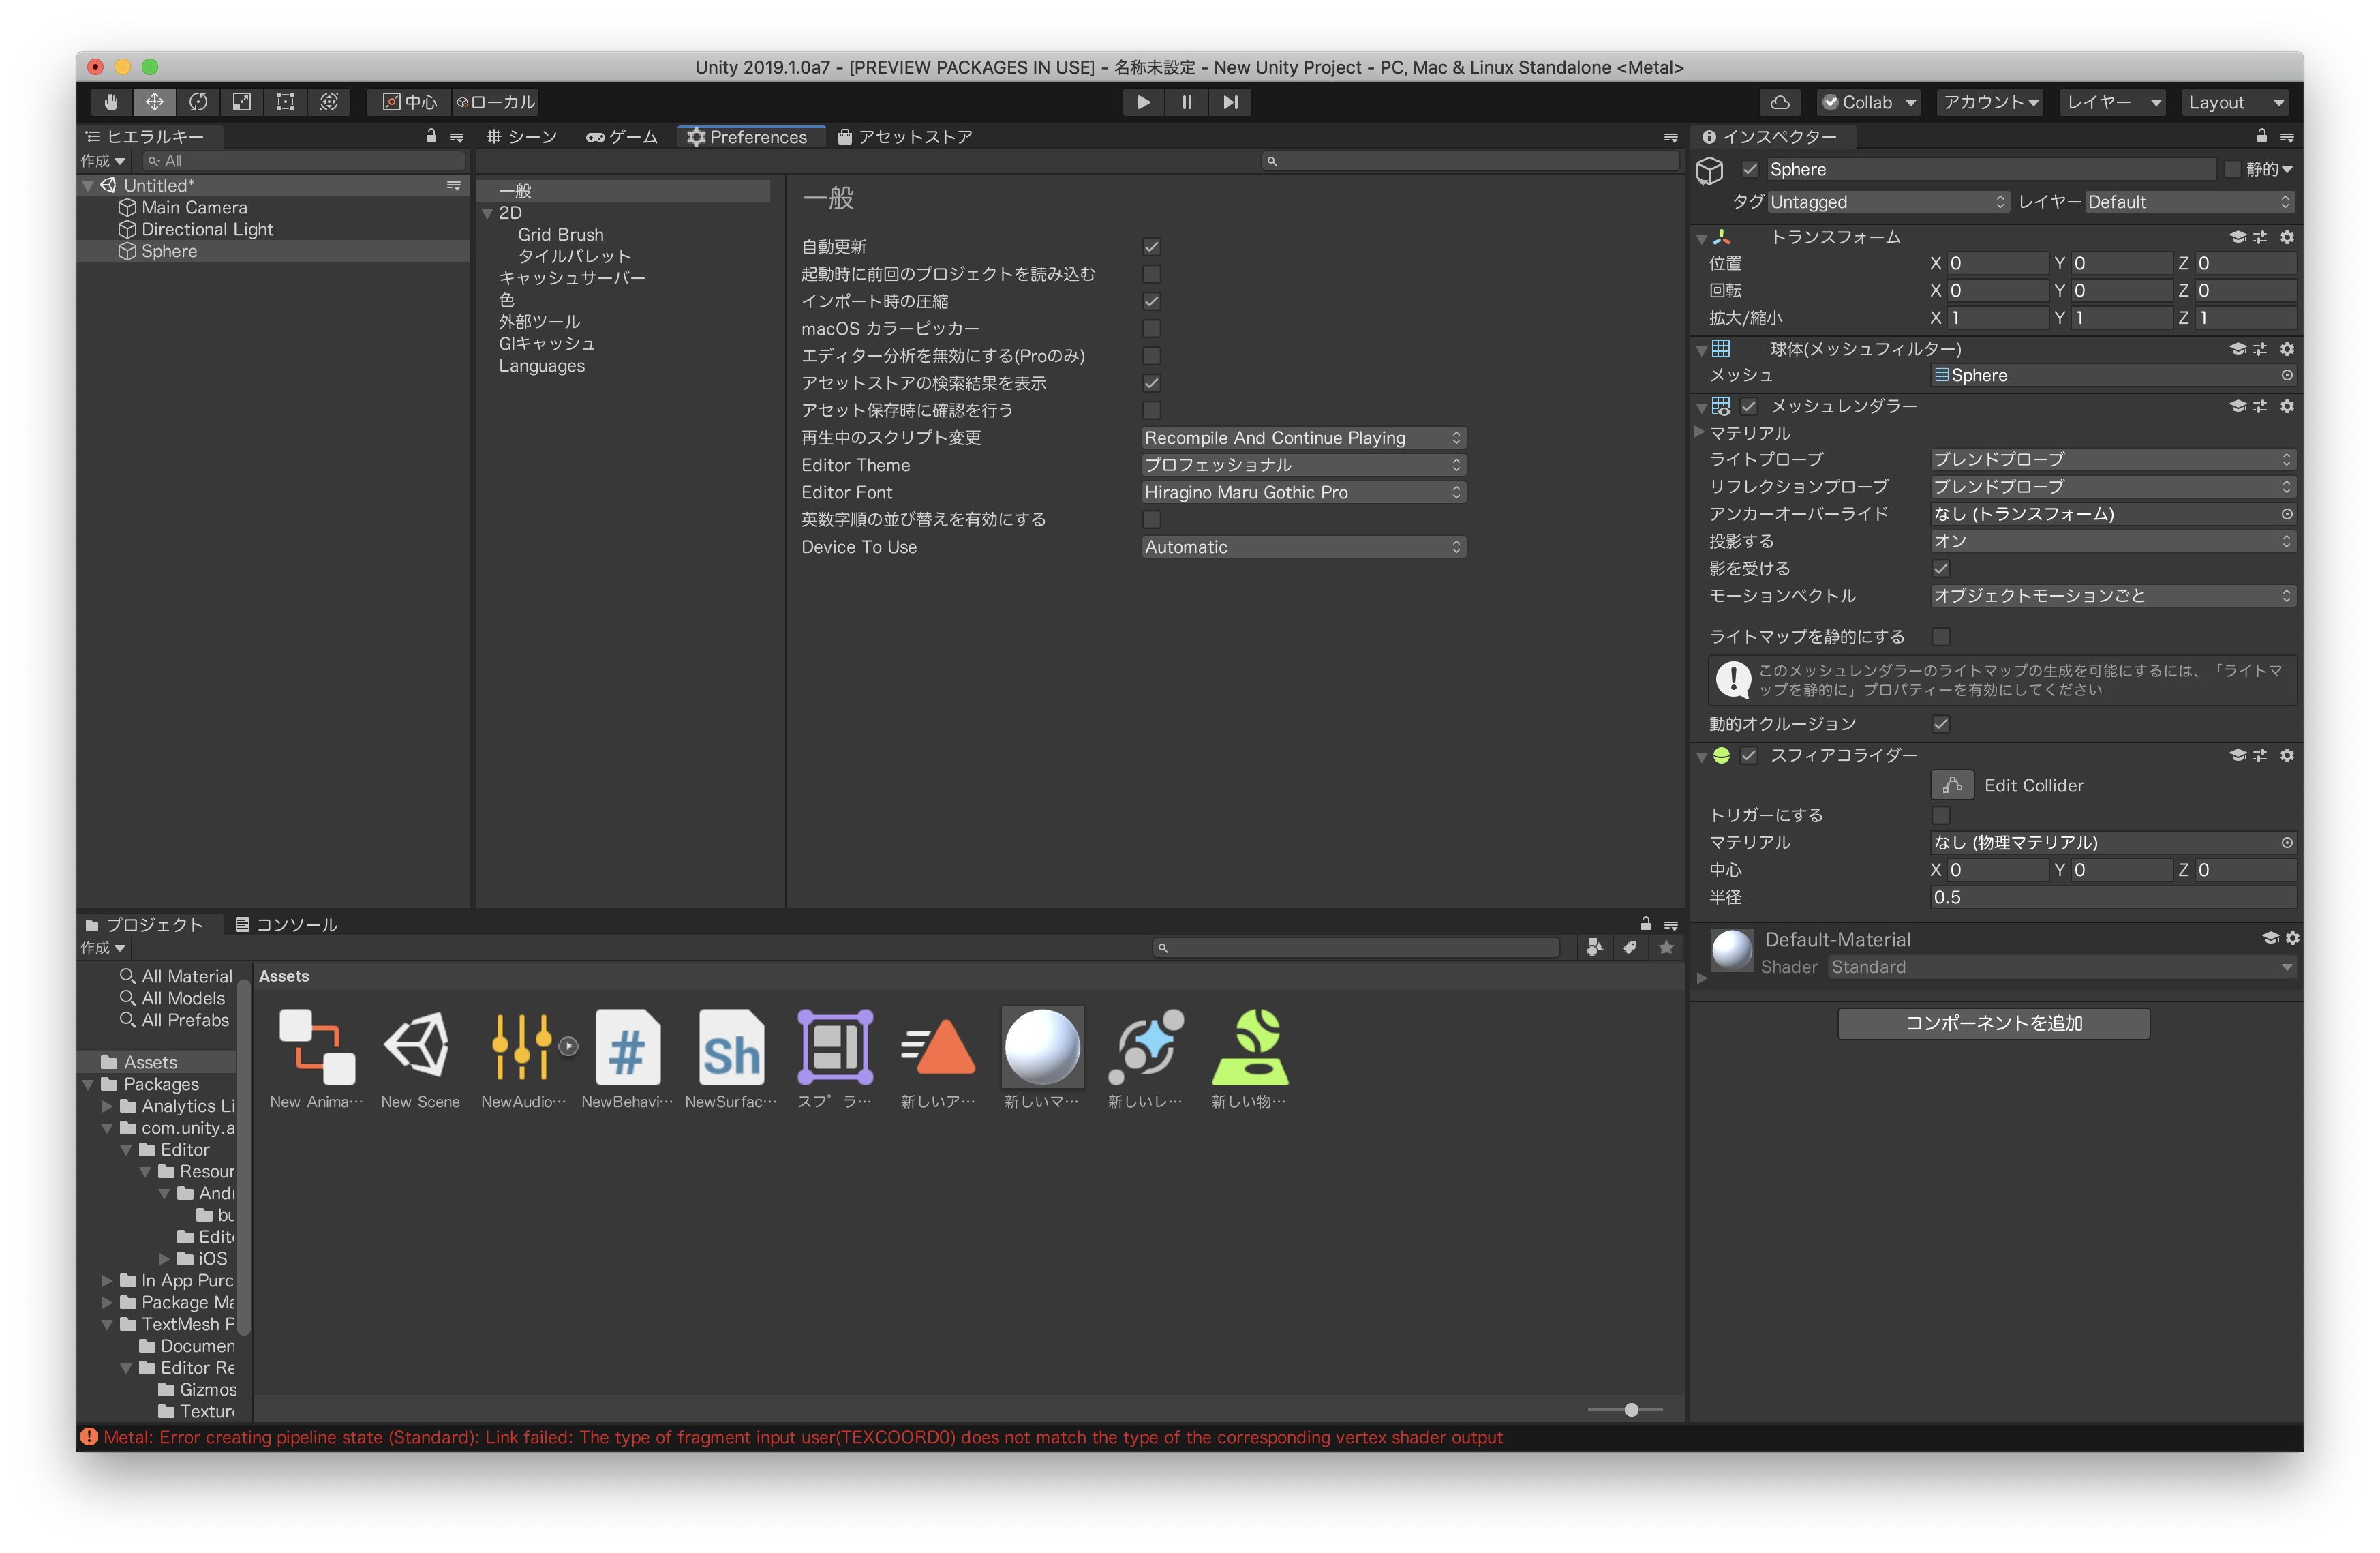Enable the macOS カラーピッカー checkbox
This screenshot has height=1553, width=2380.
click(1152, 329)
